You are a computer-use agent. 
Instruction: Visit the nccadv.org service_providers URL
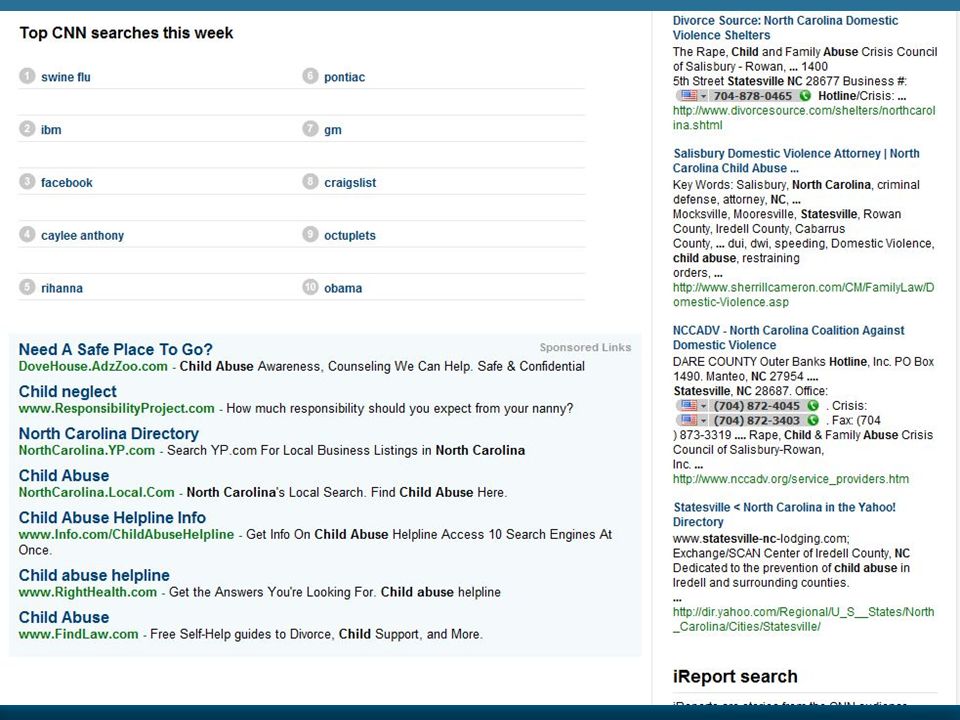(x=791, y=479)
